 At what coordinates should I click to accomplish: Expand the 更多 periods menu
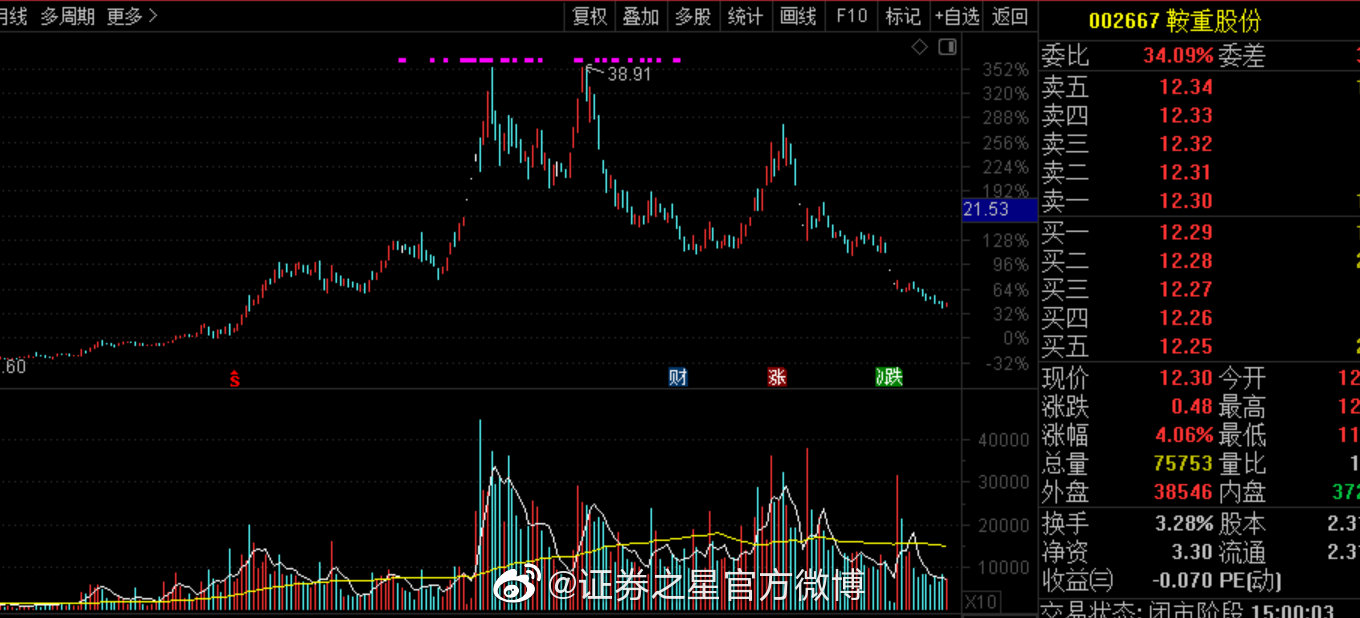(132, 16)
